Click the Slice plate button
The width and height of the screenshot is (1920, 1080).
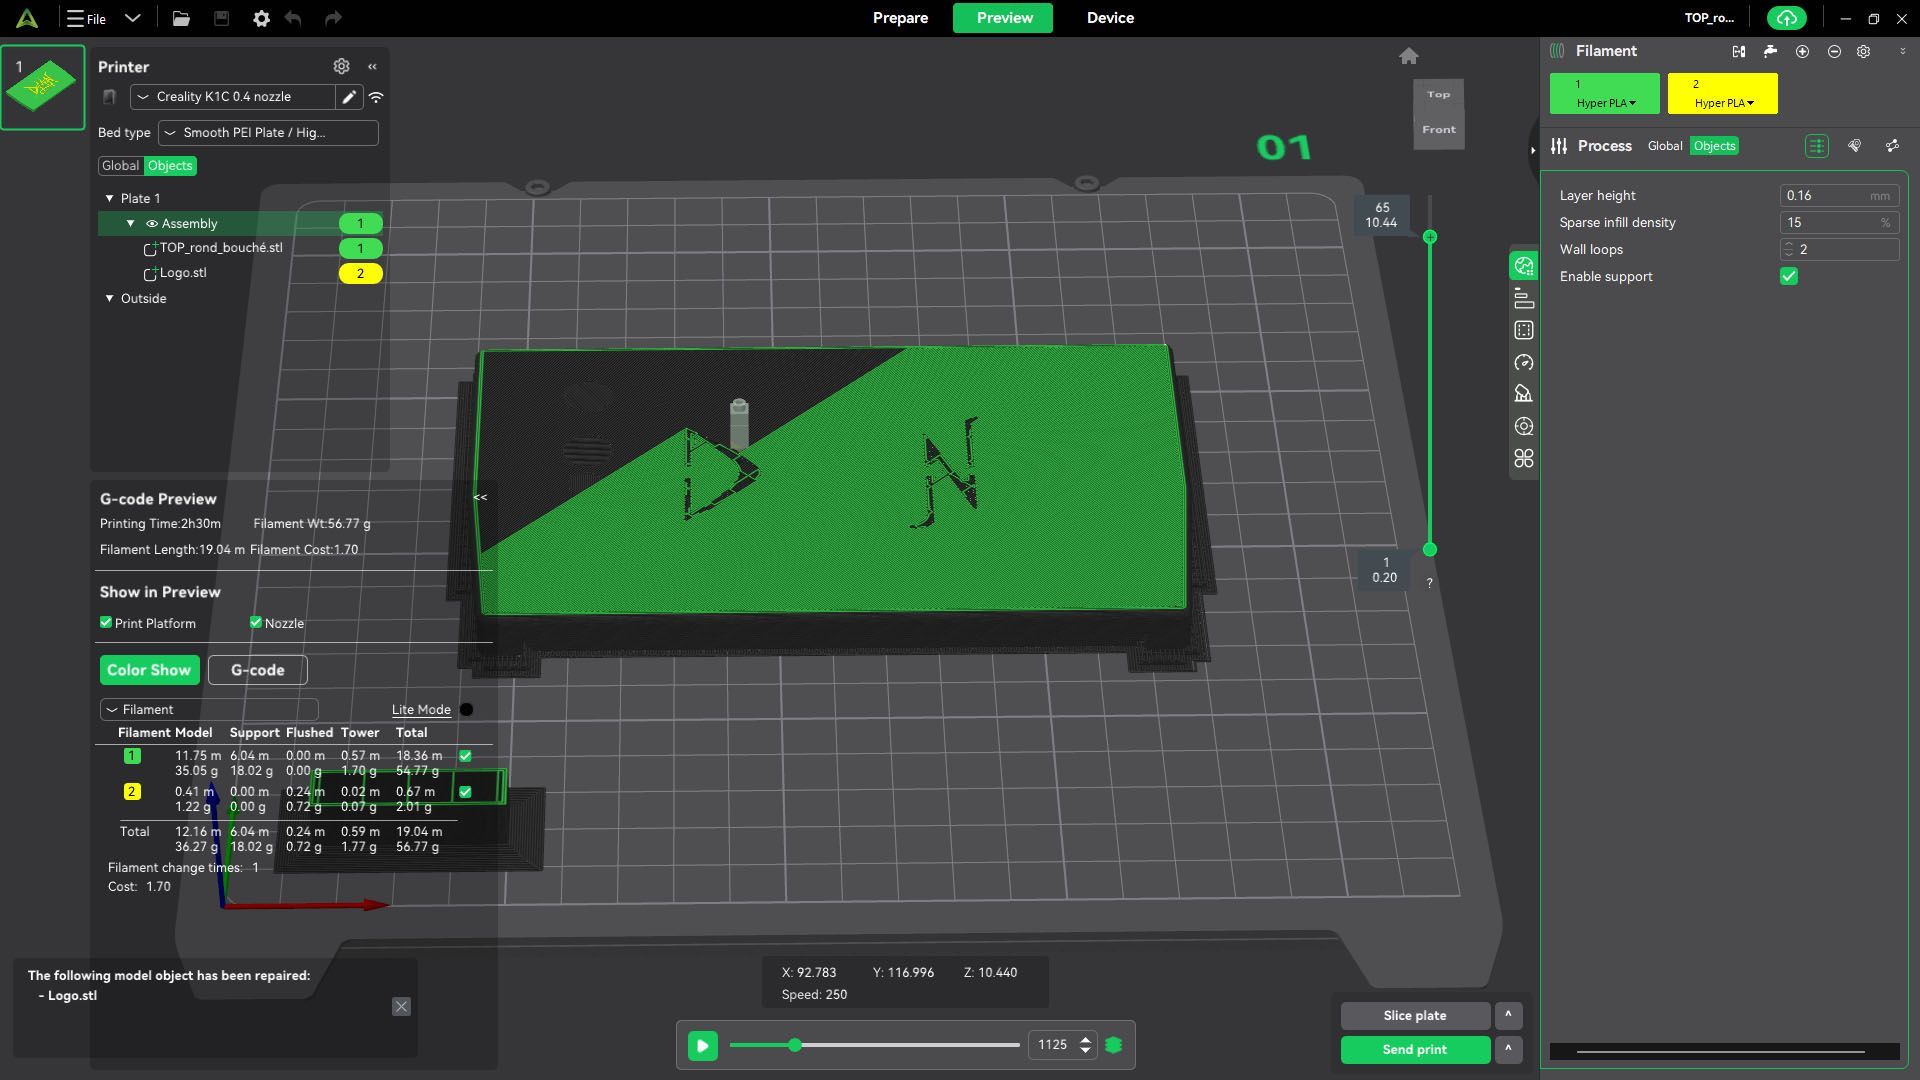click(x=1415, y=1015)
